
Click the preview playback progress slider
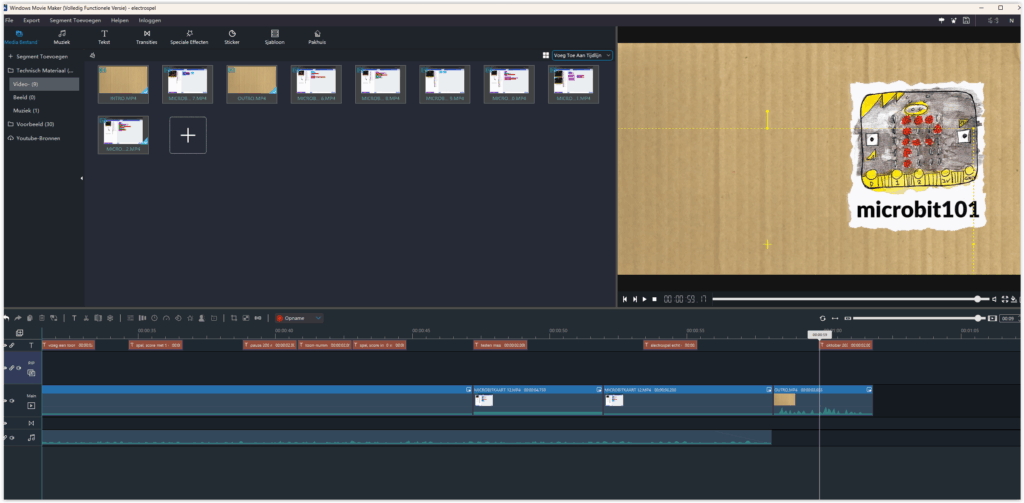click(x=845, y=298)
